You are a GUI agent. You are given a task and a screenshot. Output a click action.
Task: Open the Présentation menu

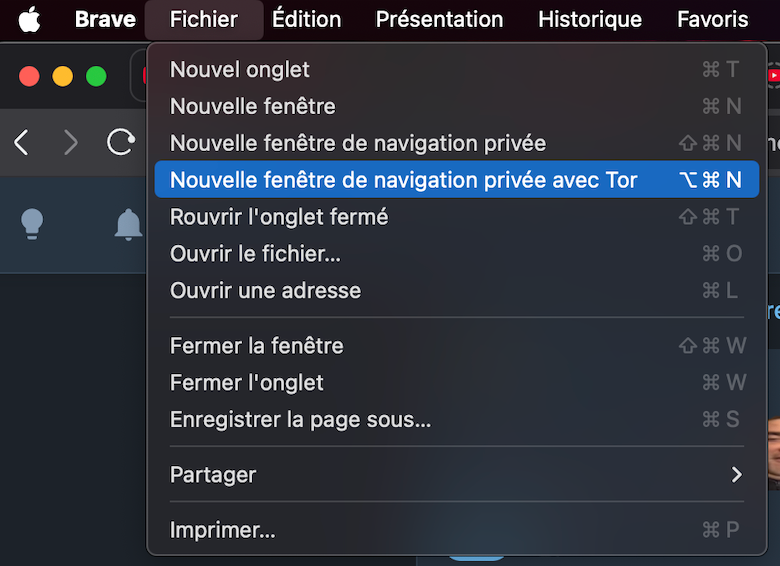point(439,19)
